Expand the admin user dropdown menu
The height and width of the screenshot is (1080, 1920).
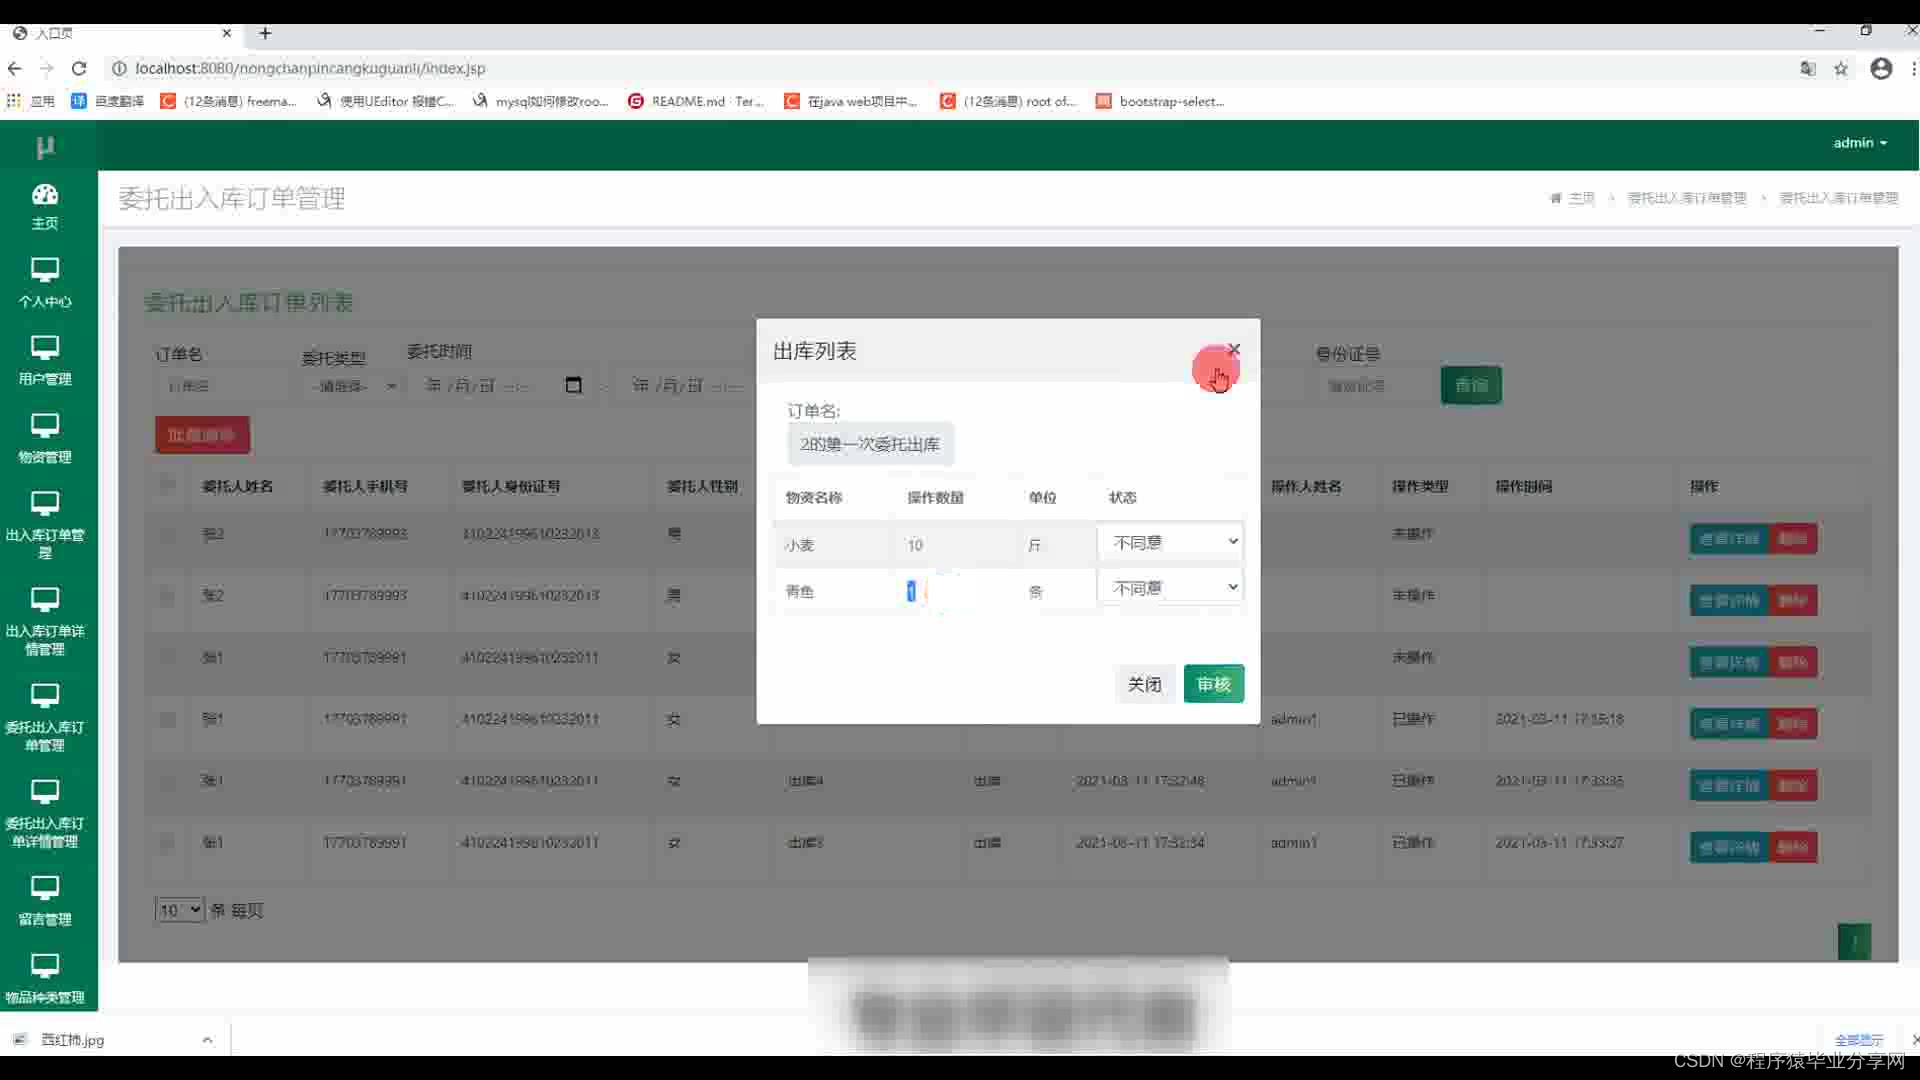pos(1859,143)
